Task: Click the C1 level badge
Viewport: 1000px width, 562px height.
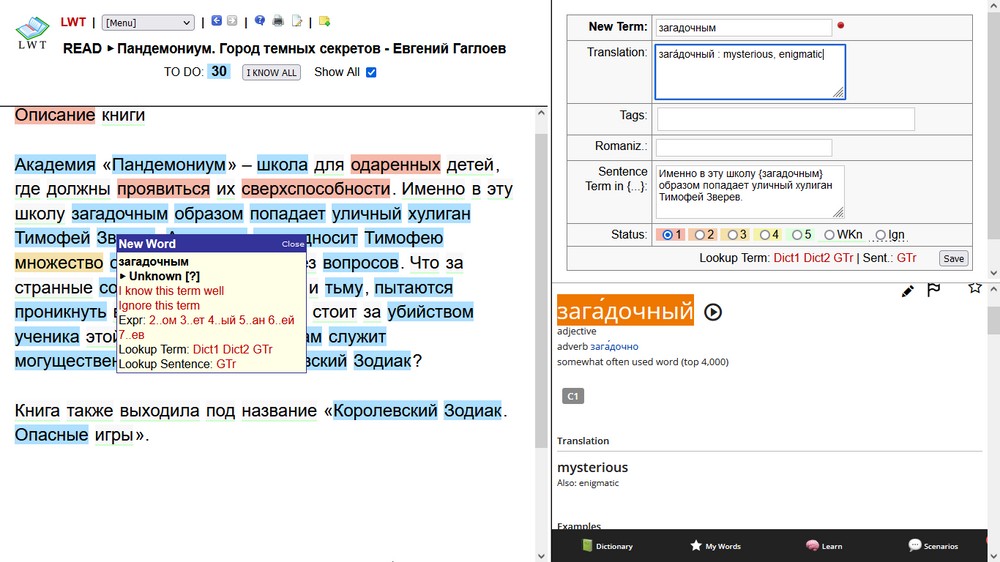Action: [x=573, y=396]
